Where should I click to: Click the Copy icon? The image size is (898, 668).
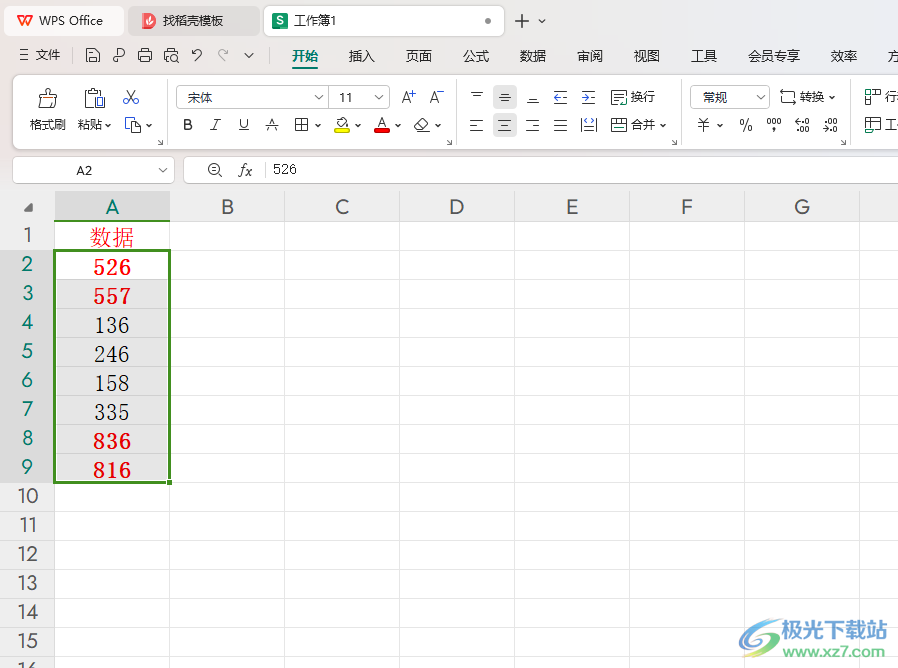click(x=133, y=125)
